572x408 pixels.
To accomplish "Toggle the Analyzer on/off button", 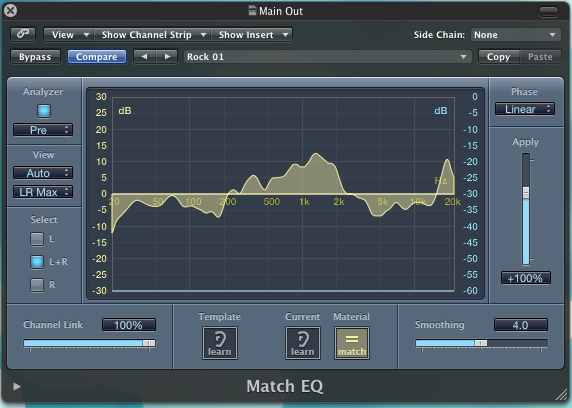I will tap(44, 111).
